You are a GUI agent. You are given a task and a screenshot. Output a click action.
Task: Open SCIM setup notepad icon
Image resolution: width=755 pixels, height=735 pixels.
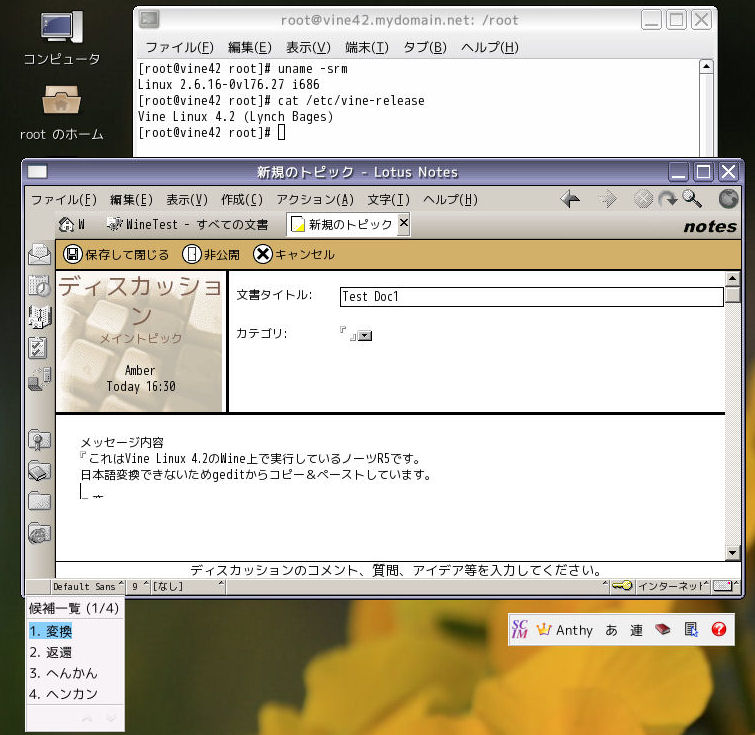click(x=691, y=629)
